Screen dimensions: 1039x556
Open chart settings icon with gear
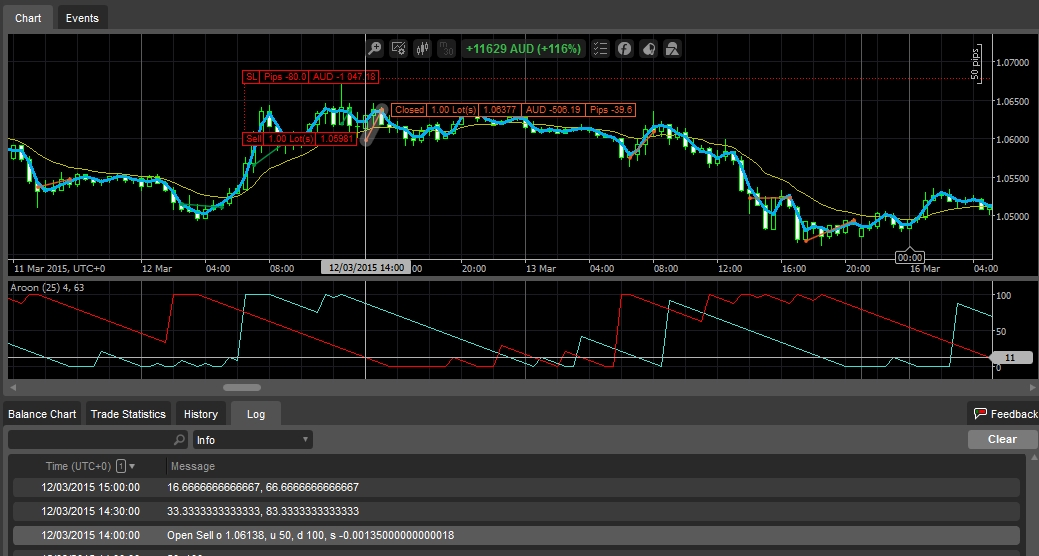[x=398, y=48]
